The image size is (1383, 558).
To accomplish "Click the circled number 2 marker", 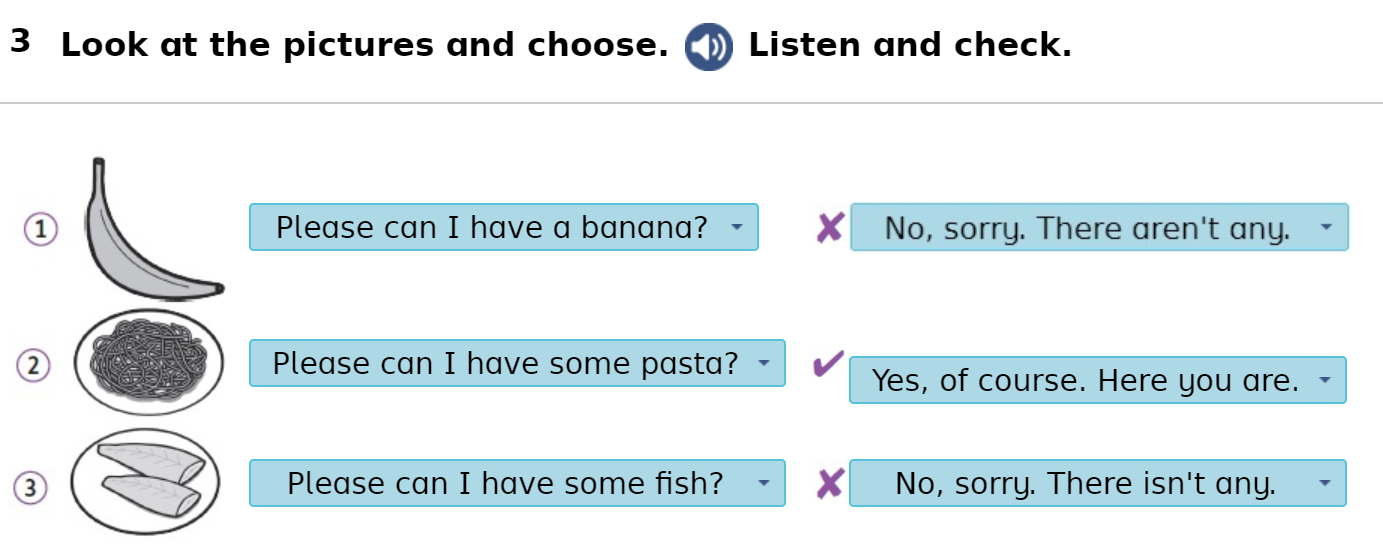I will 33,365.
